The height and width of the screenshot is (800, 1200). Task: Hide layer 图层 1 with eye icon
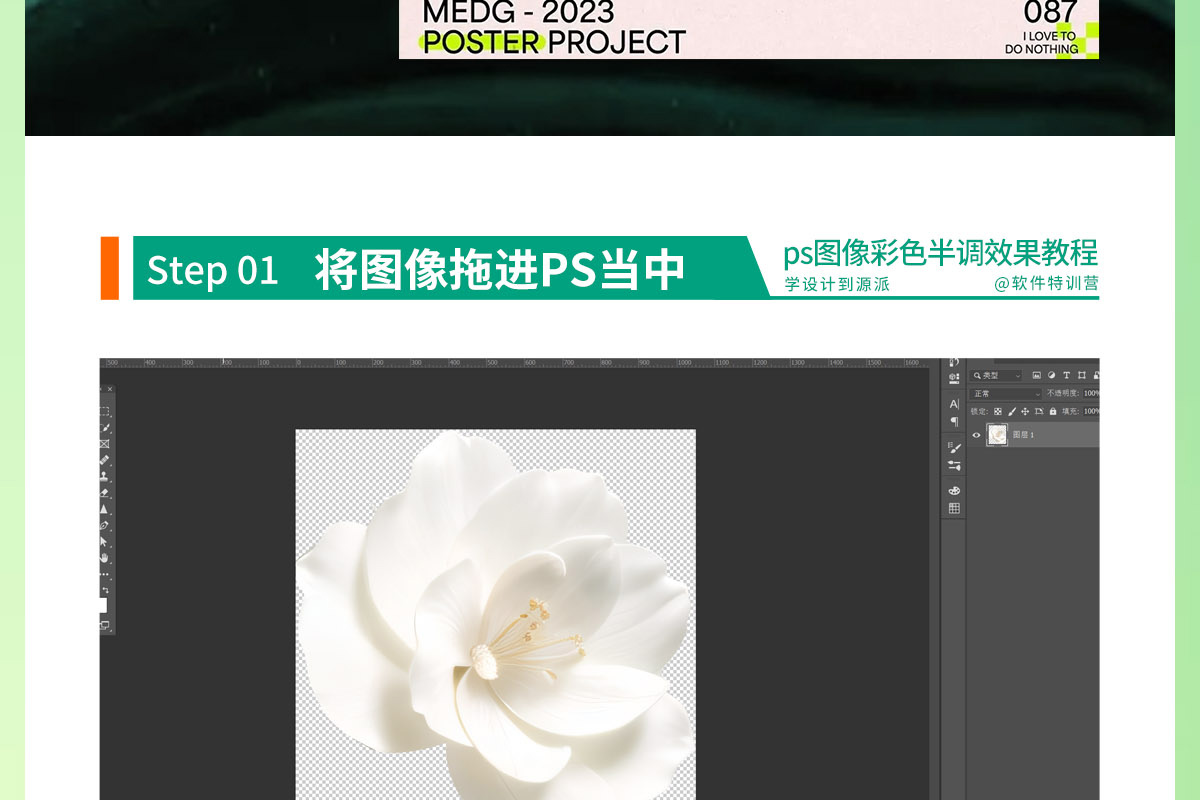977,435
